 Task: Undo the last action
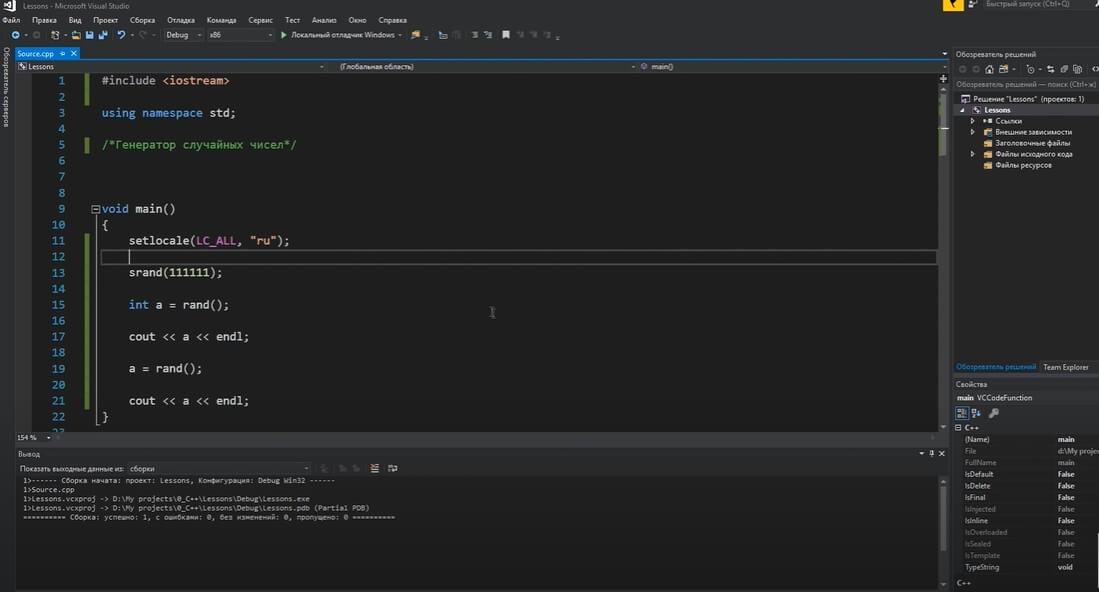coord(121,35)
